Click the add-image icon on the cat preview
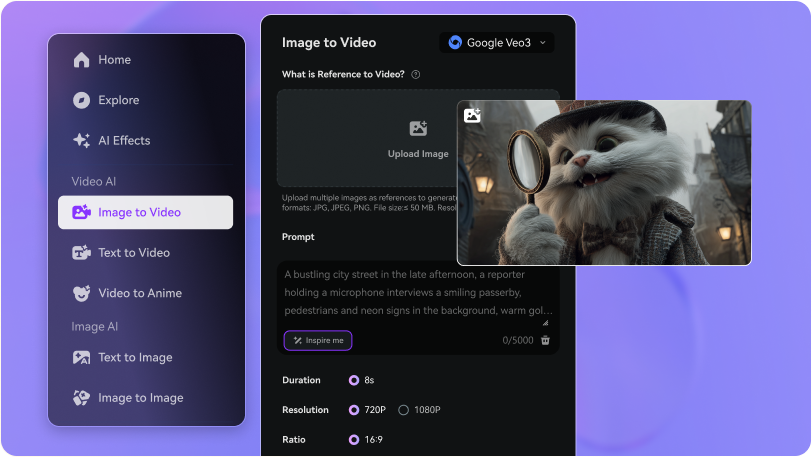The image size is (812, 457). click(x=472, y=115)
